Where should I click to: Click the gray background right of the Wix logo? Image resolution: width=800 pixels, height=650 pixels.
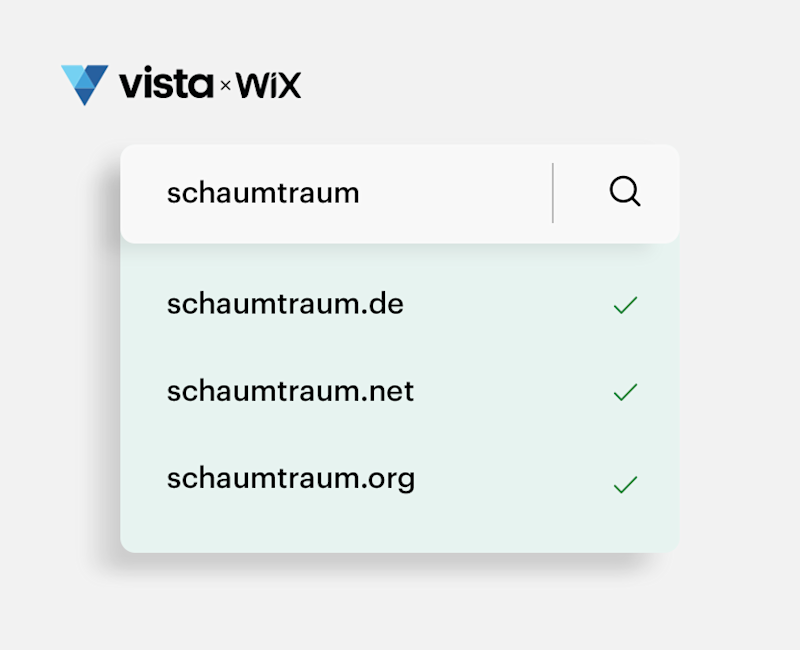[x=500, y=85]
